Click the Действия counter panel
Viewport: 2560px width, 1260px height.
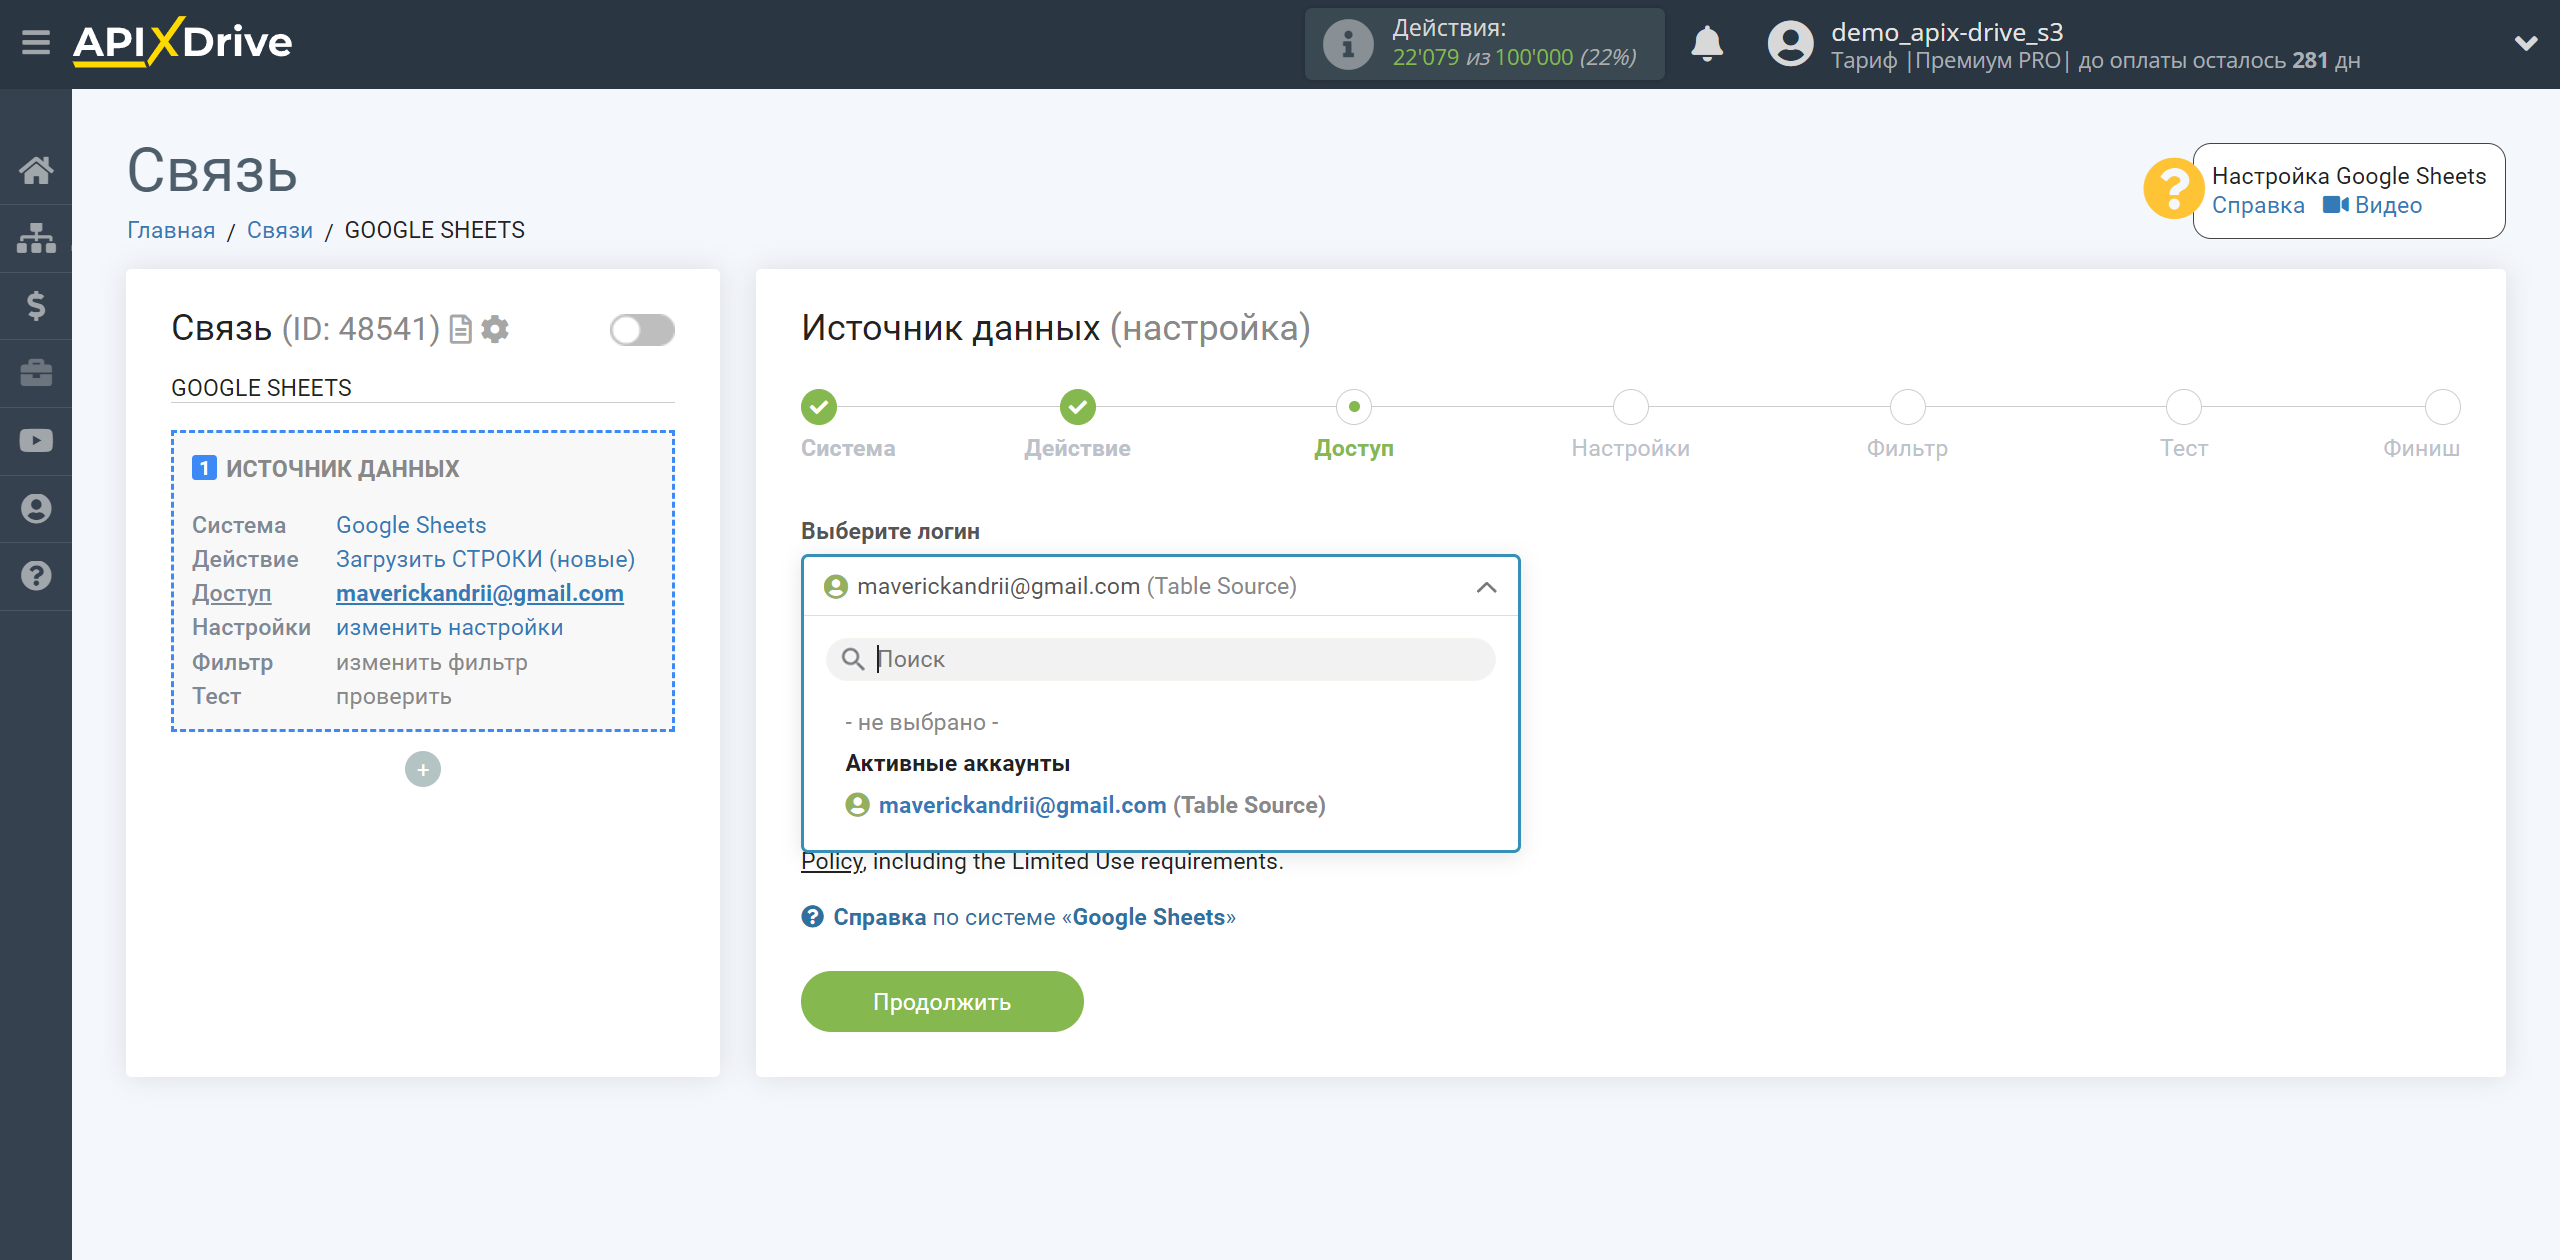(1485, 44)
